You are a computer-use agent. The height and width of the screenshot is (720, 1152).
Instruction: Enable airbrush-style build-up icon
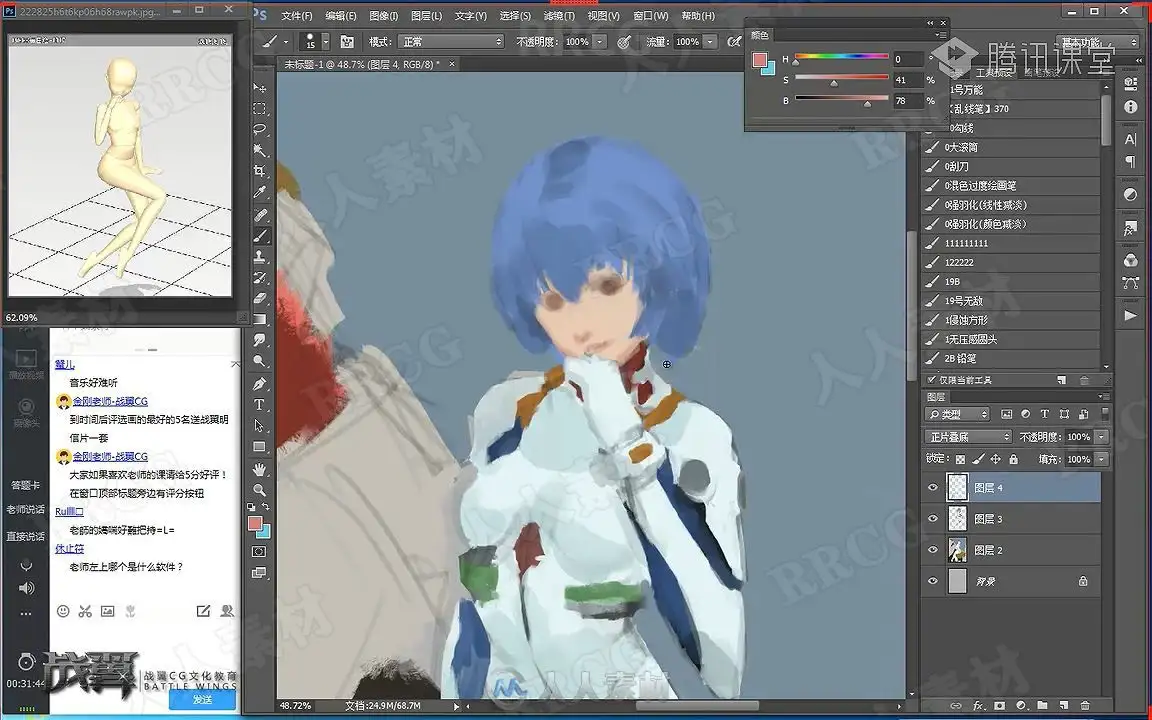(x=733, y=42)
